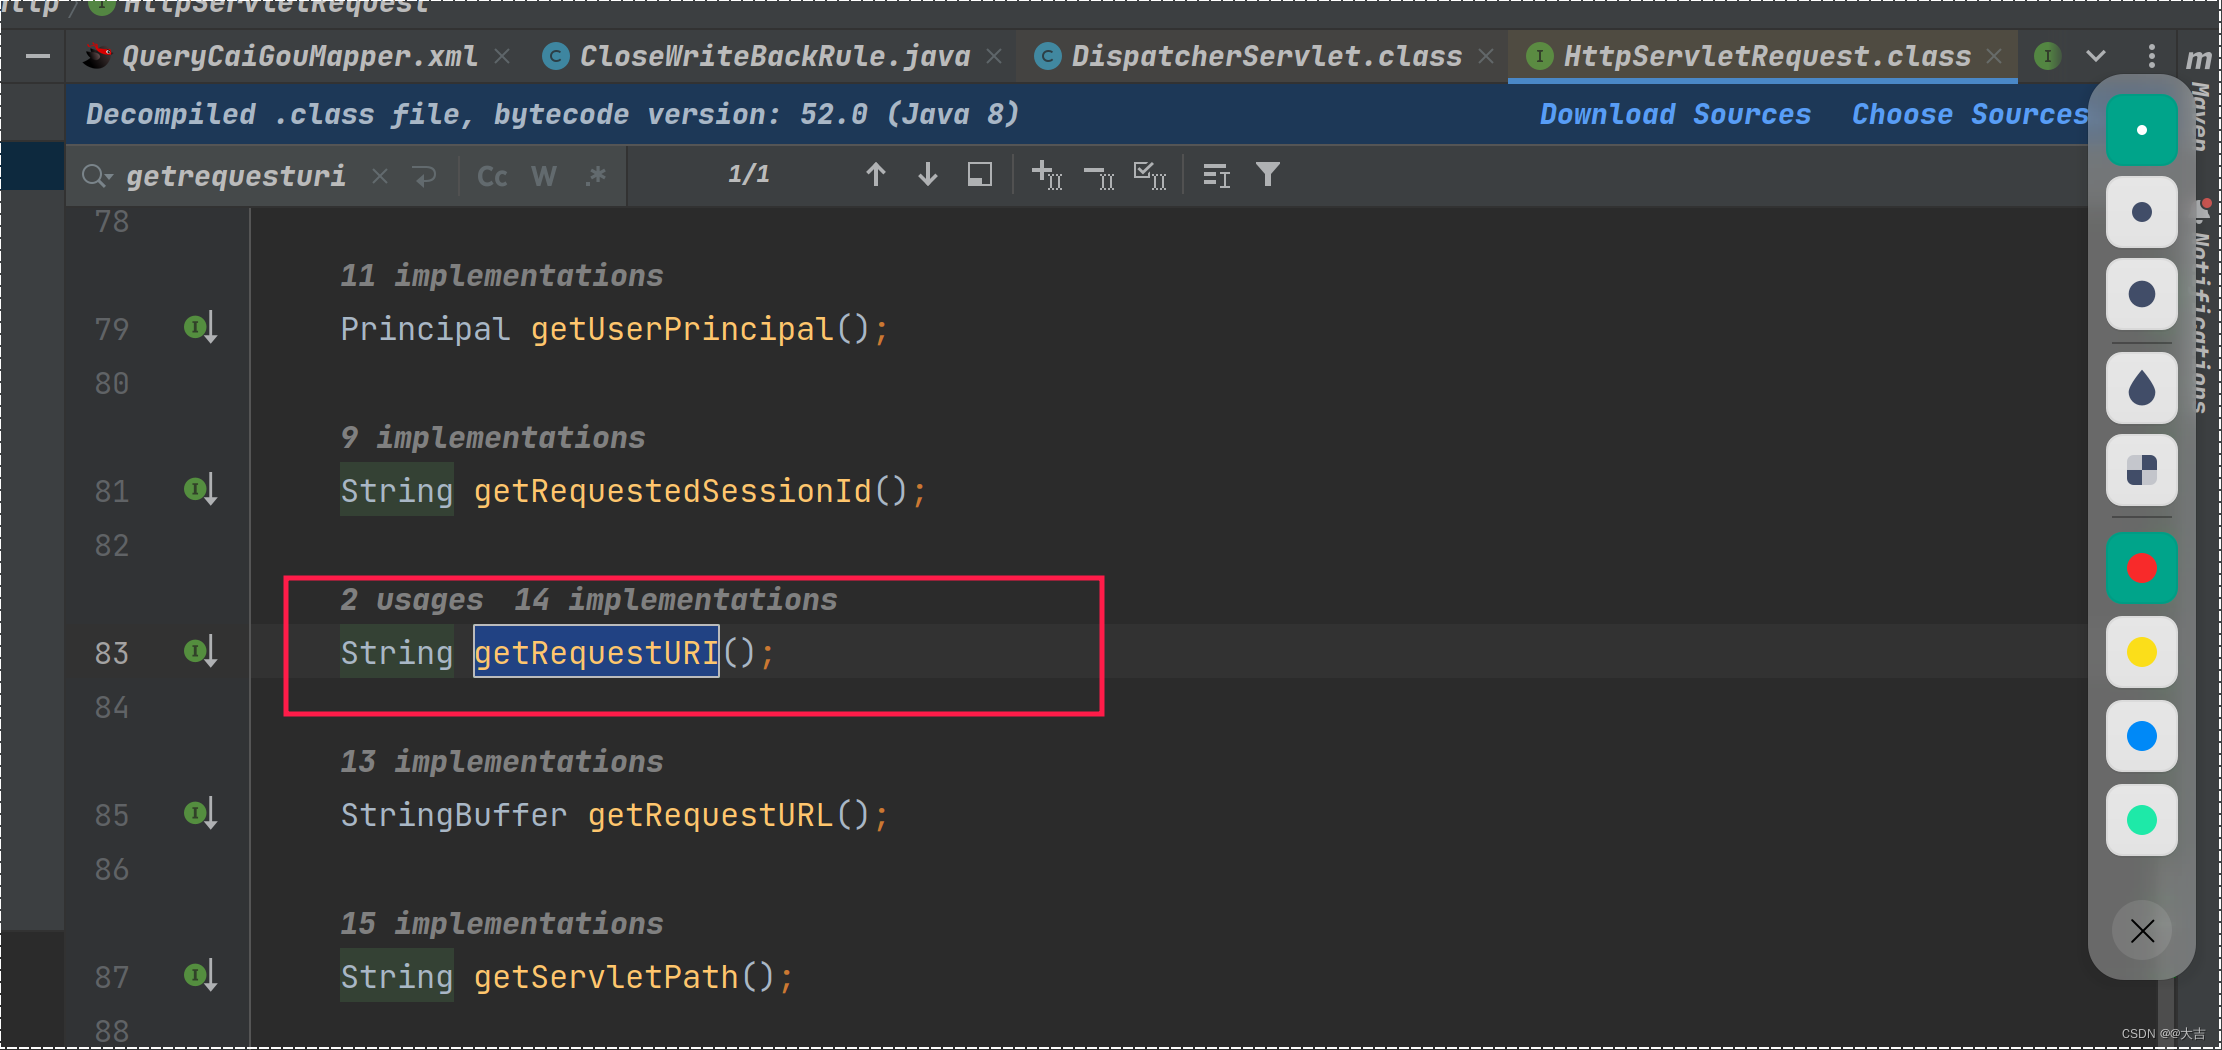Open hidden tabs dropdown chevron
This screenshot has height=1050, width=2222.
[x=2097, y=56]
